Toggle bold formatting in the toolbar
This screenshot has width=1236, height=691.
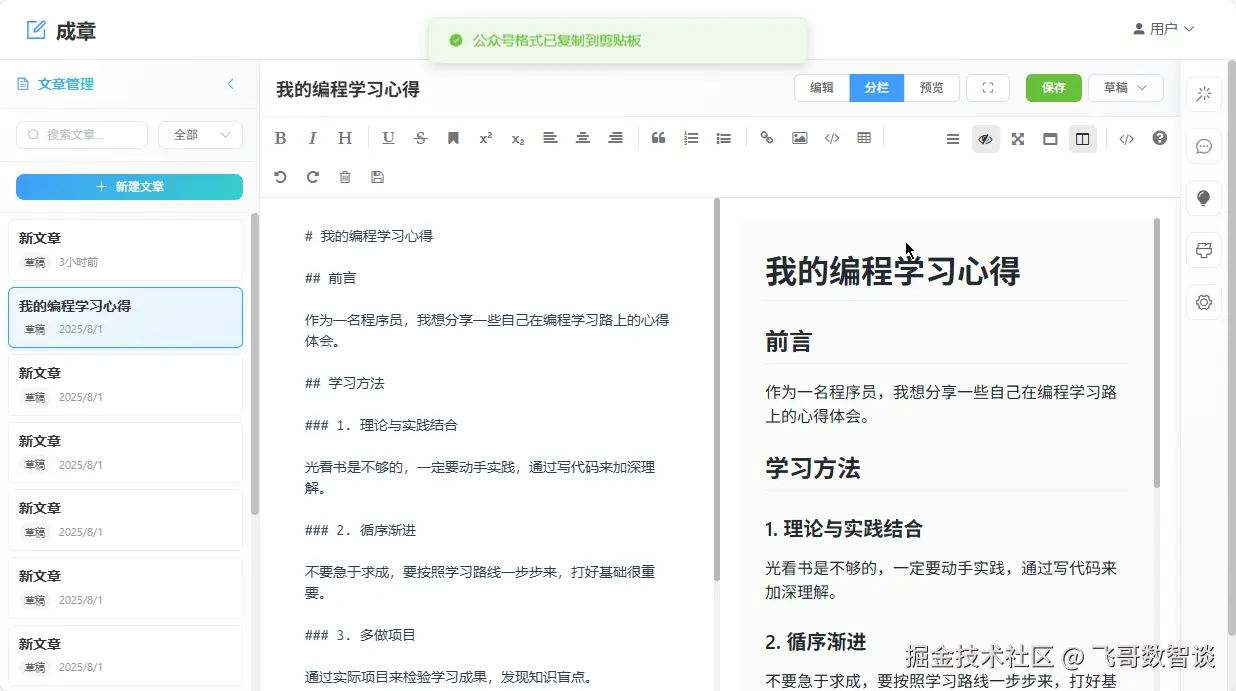pyautogui.click(x=280, y=139)
